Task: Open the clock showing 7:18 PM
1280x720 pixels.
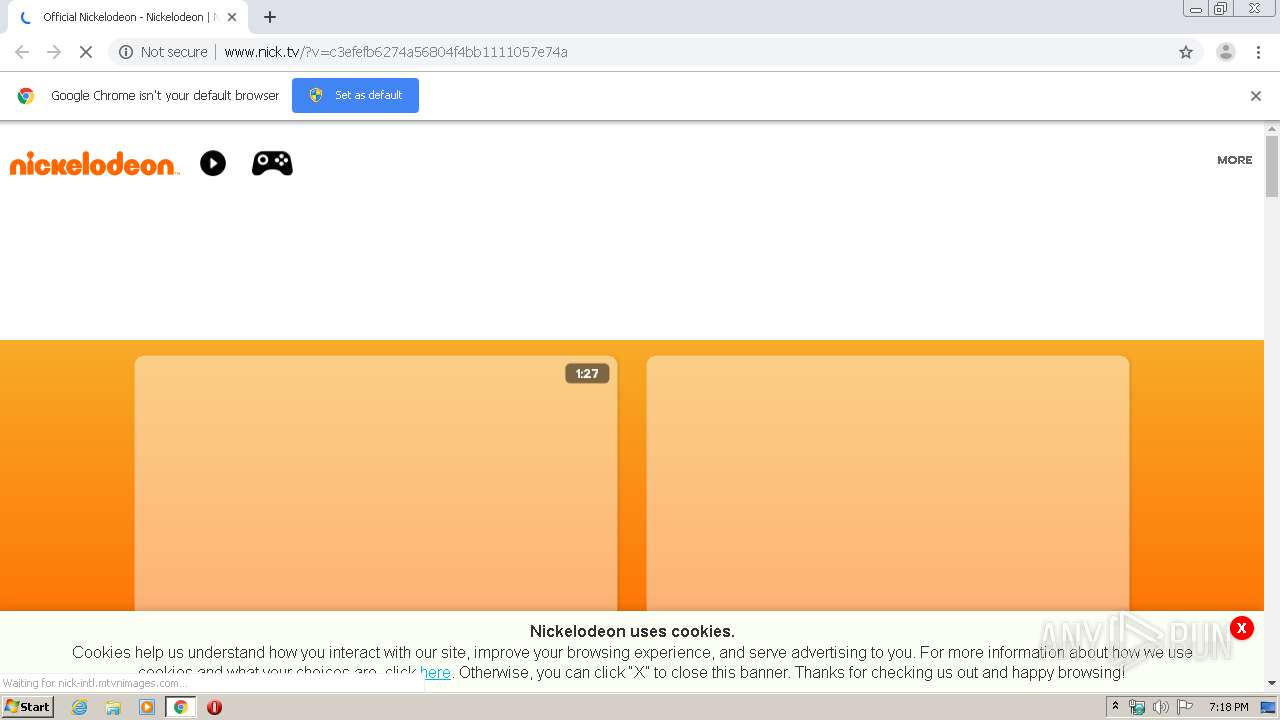Action: point(1228,707)
